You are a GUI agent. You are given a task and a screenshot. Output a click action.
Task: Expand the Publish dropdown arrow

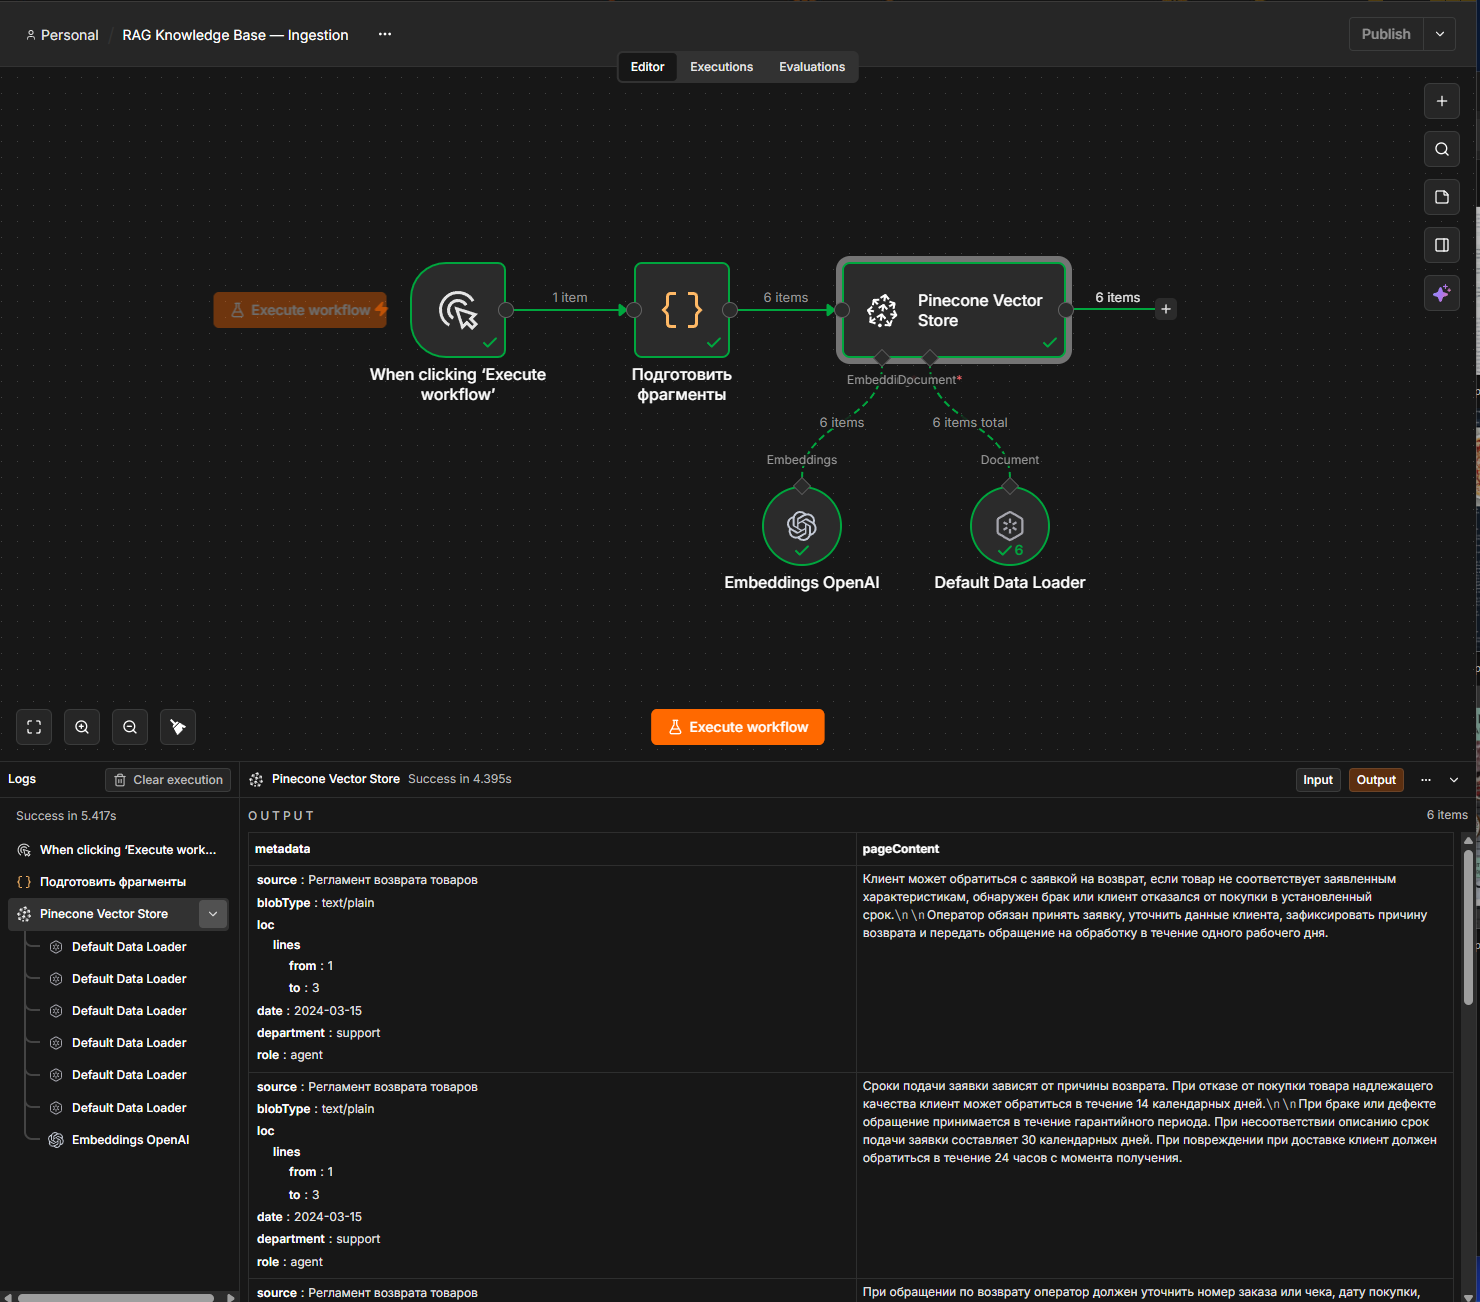[1440, 34]
